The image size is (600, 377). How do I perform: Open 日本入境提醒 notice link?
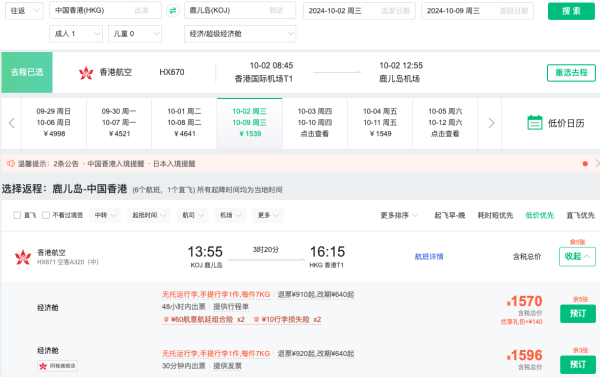pos(174,164)
